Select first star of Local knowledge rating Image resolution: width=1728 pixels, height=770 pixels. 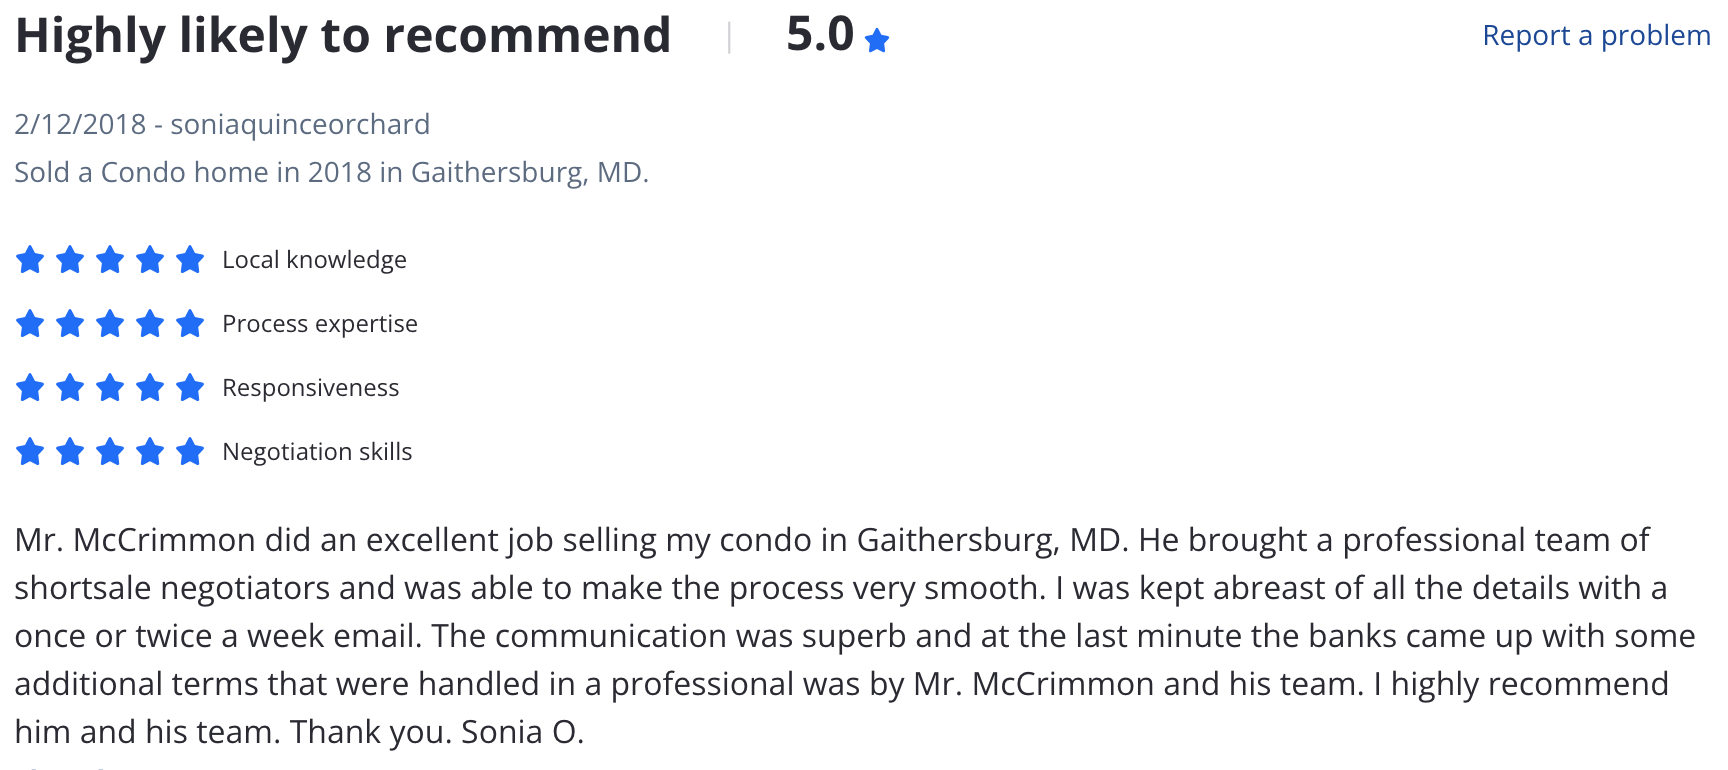pyautogui.click(x=30, y=260)
